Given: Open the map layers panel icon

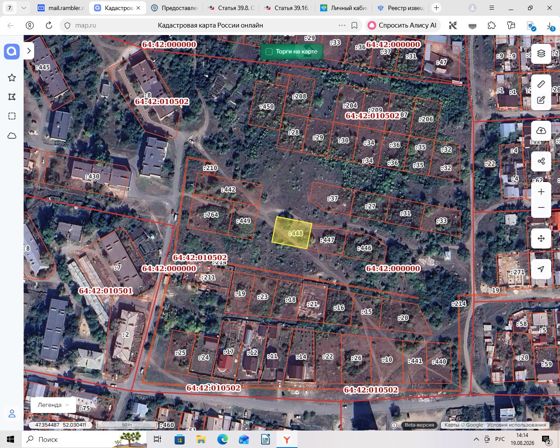Looking at the screenshot, I should [541, 54].
